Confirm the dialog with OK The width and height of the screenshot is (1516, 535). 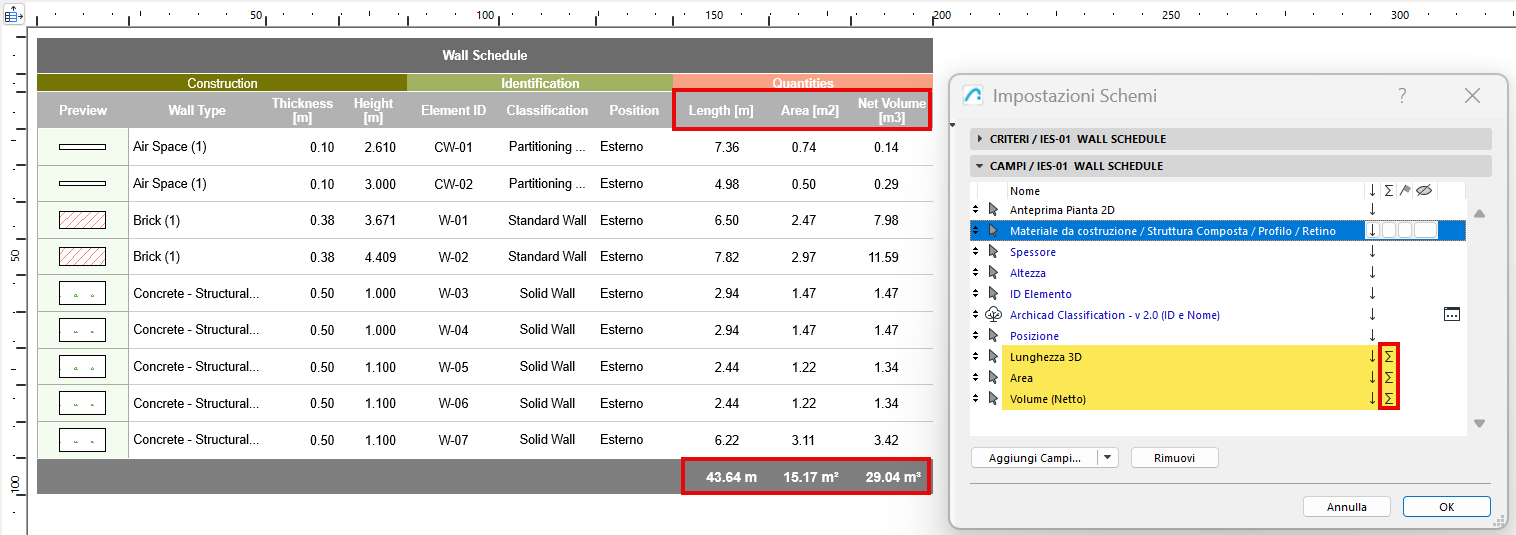pyautogui.click(x=1446, y=507)
